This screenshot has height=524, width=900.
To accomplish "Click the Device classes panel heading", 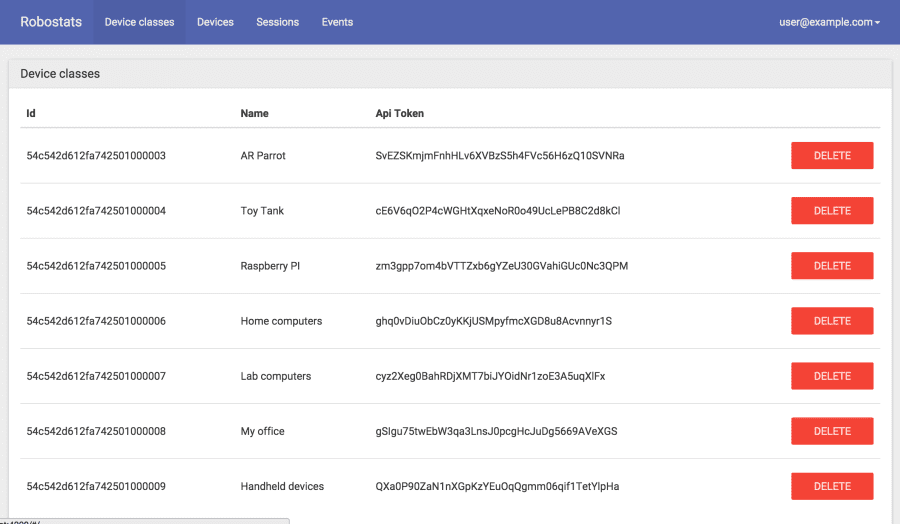I will [60, 73].
